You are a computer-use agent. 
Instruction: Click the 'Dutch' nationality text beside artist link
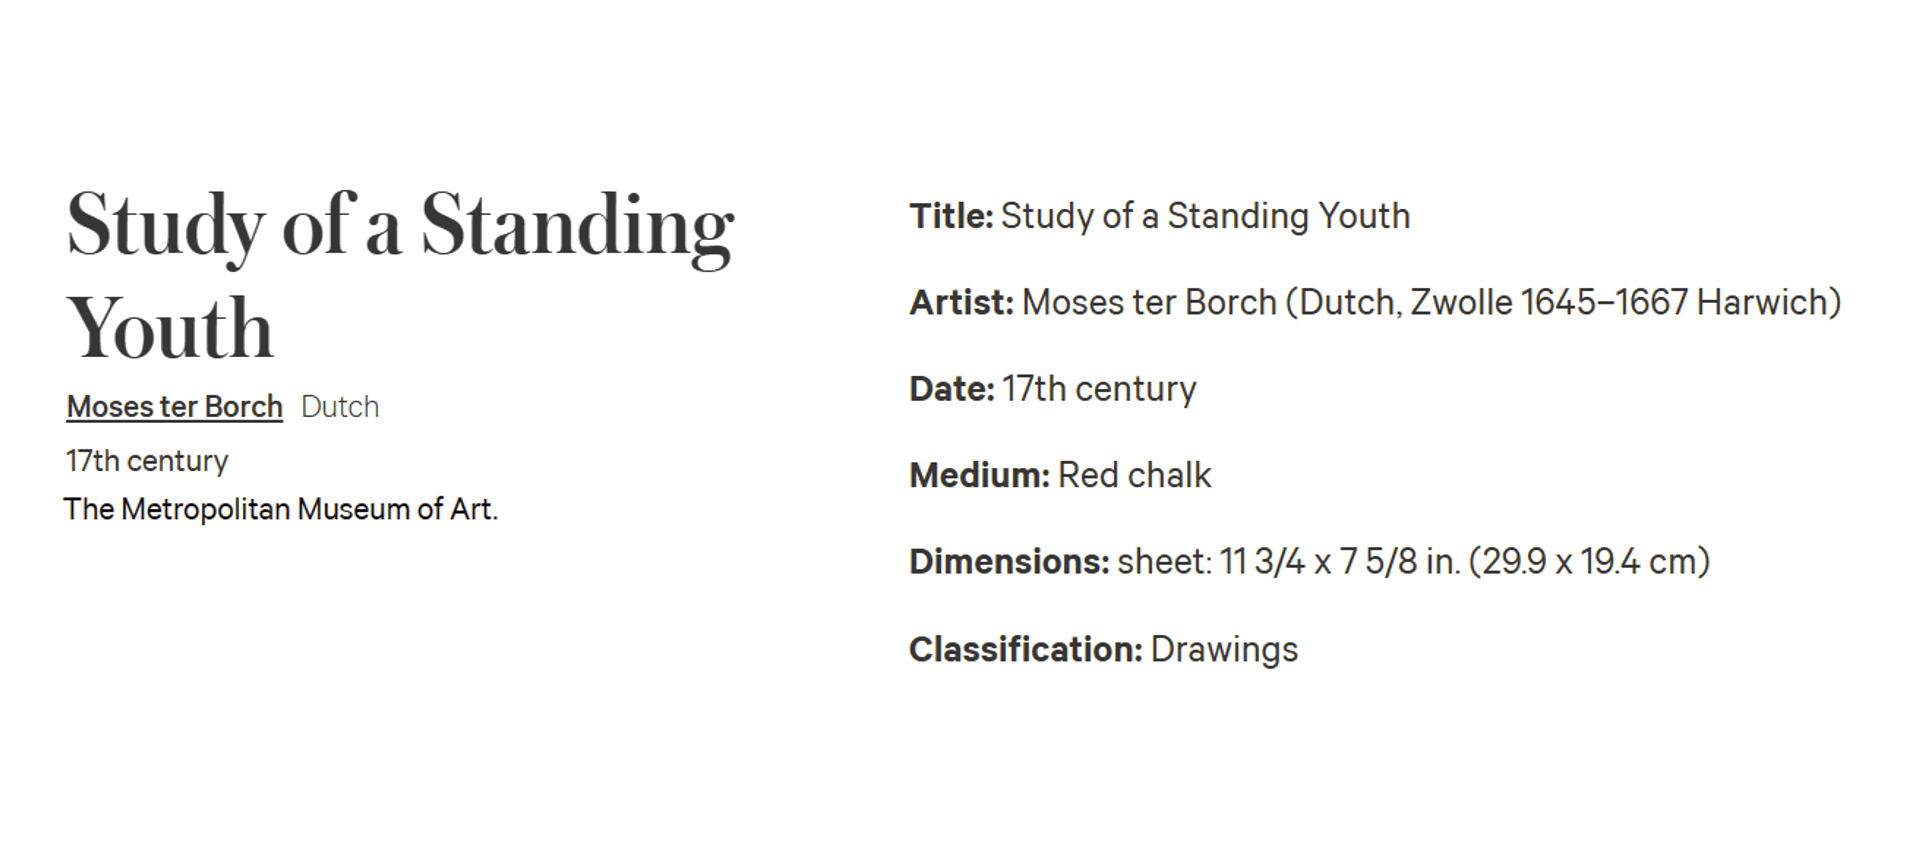340,407
